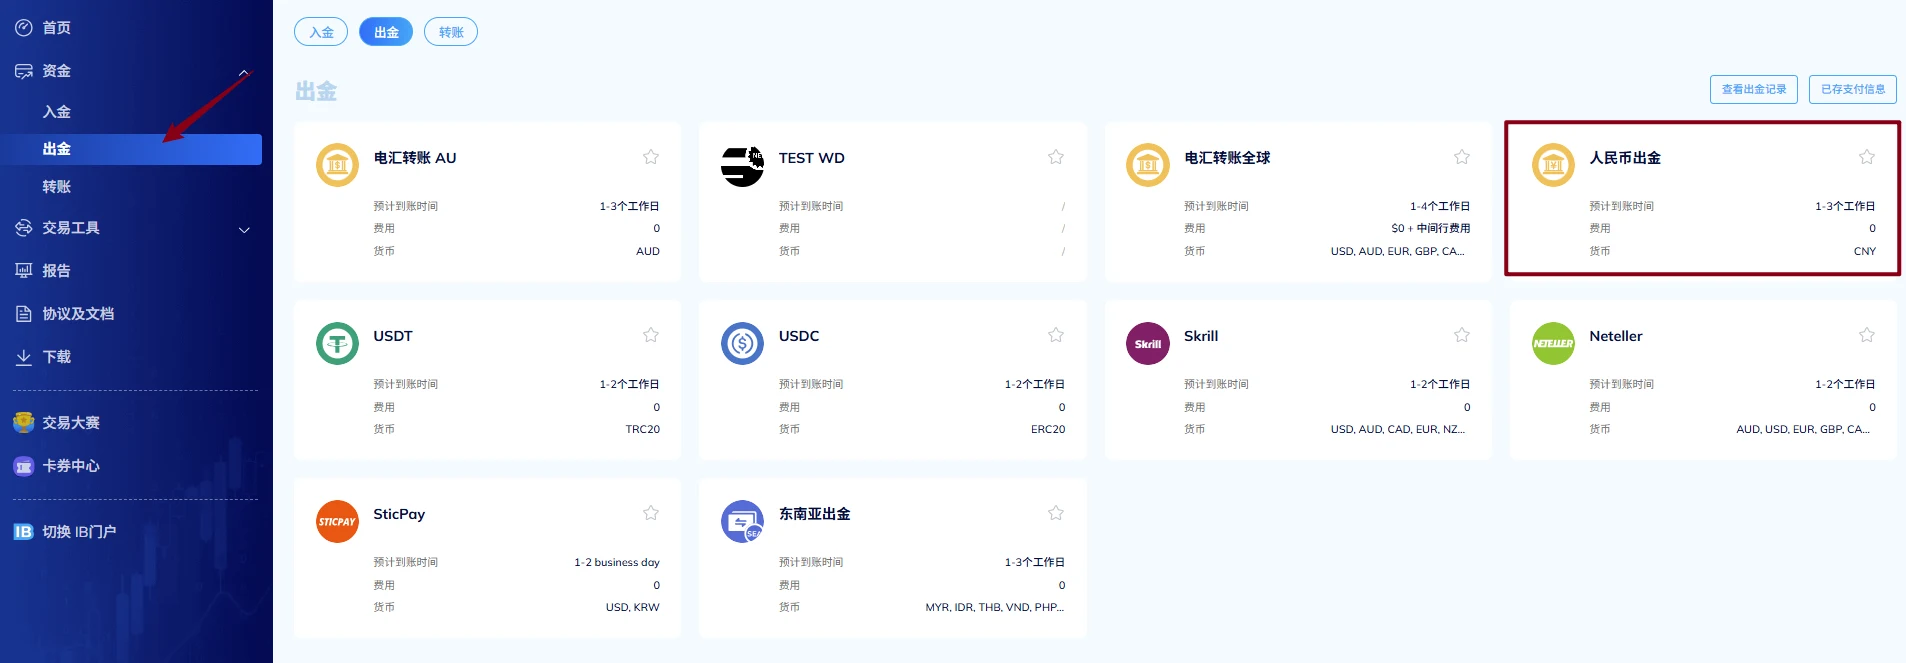This screenshot has height=663, width=1906.
Task: Select the SticPay logo icon
Action: point(337,521)
